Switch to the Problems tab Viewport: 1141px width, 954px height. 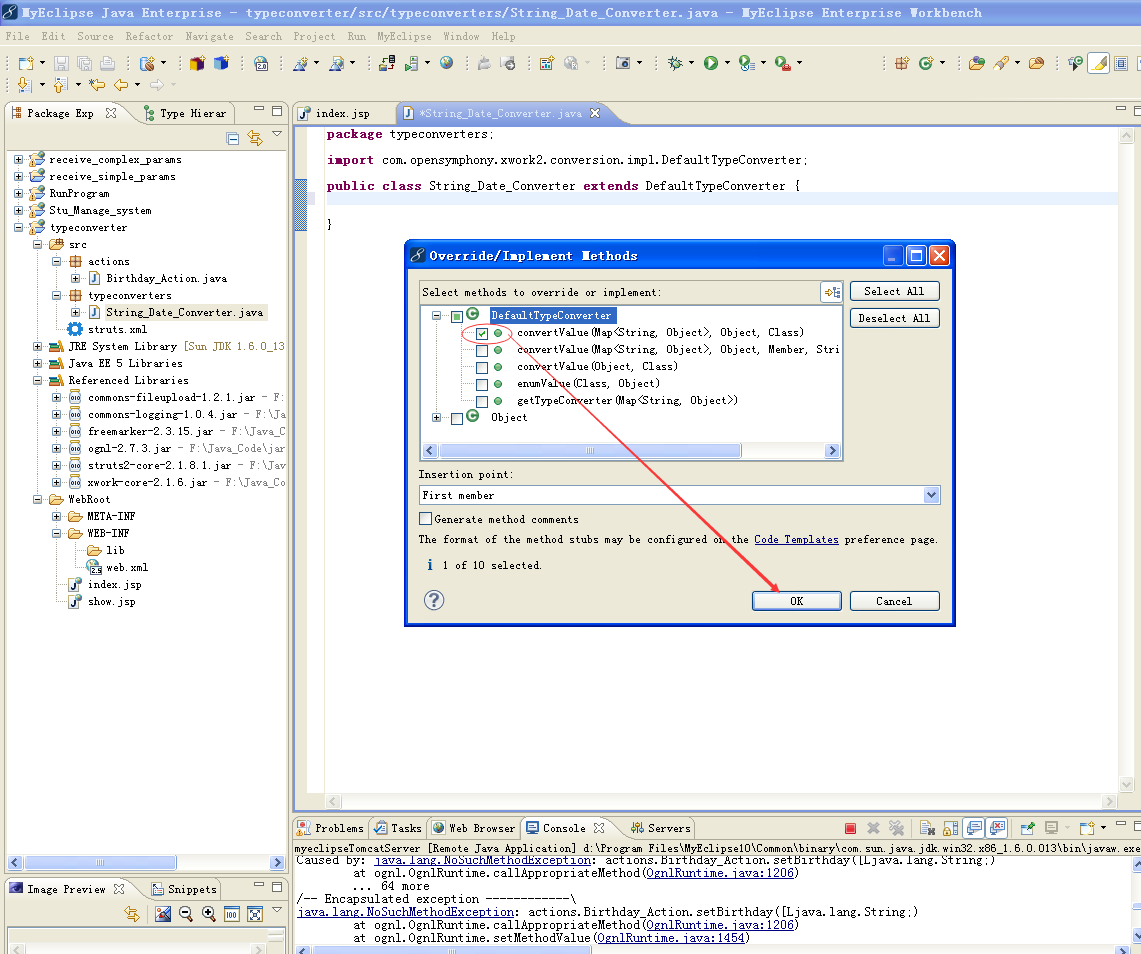coord(331,828)
